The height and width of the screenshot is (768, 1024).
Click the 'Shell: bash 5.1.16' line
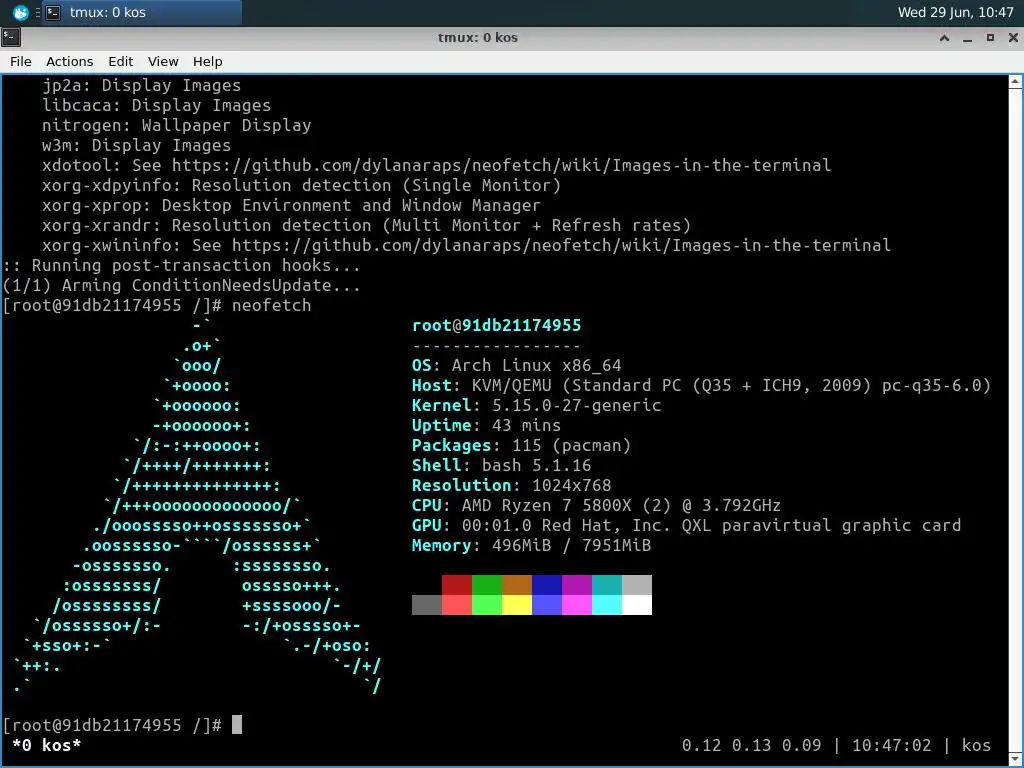pyautogui.click(x=502, y=466)
